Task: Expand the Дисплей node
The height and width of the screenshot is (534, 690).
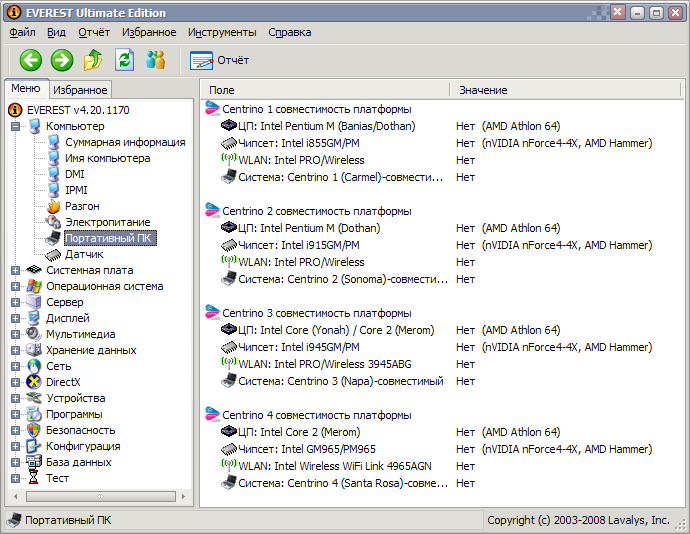Action: coord(15,318)
